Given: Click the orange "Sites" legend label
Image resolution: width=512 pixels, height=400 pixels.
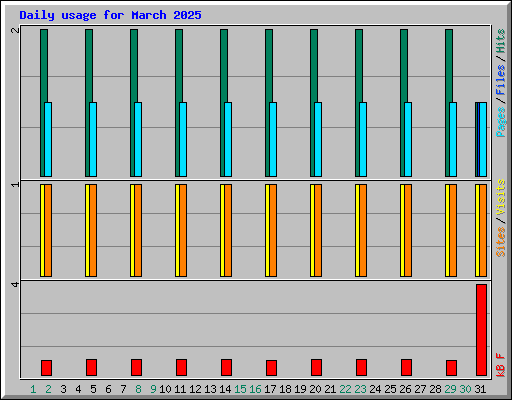Looking at the screenshot, I should click(500, 242).
